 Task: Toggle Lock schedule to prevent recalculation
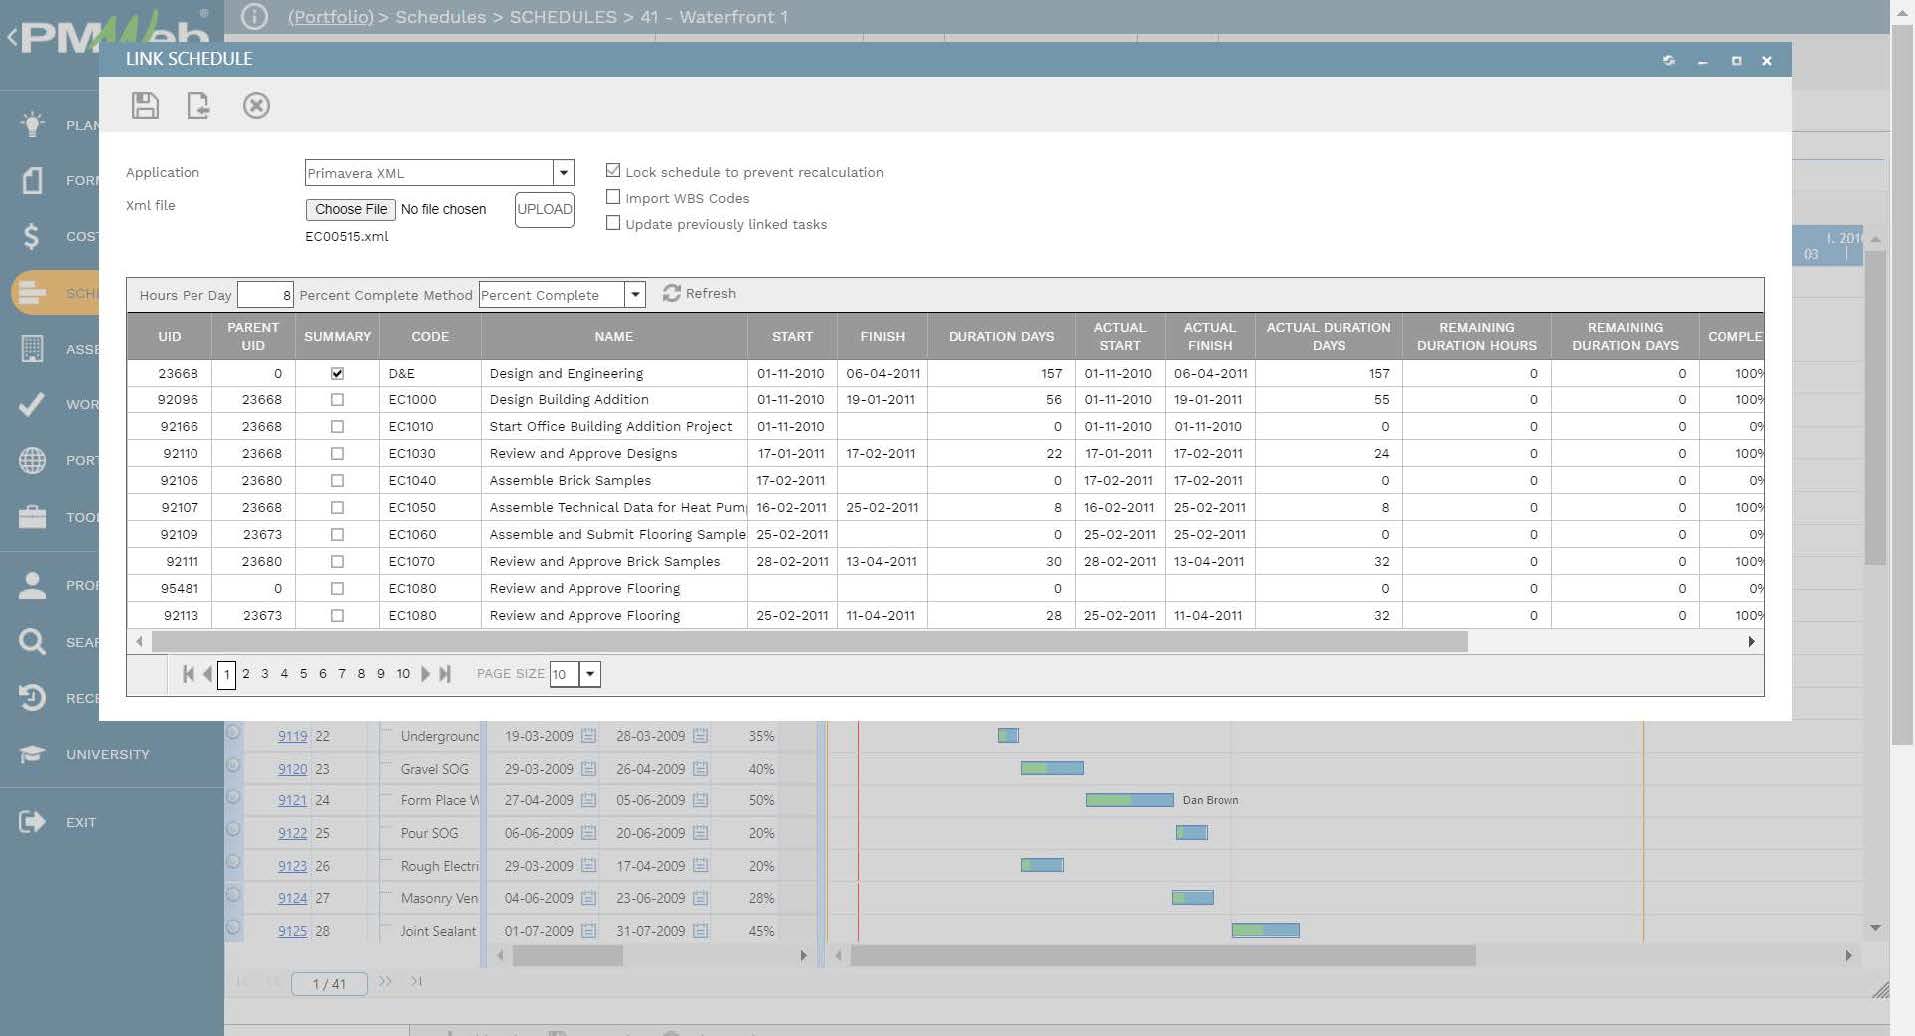[613, 171]
